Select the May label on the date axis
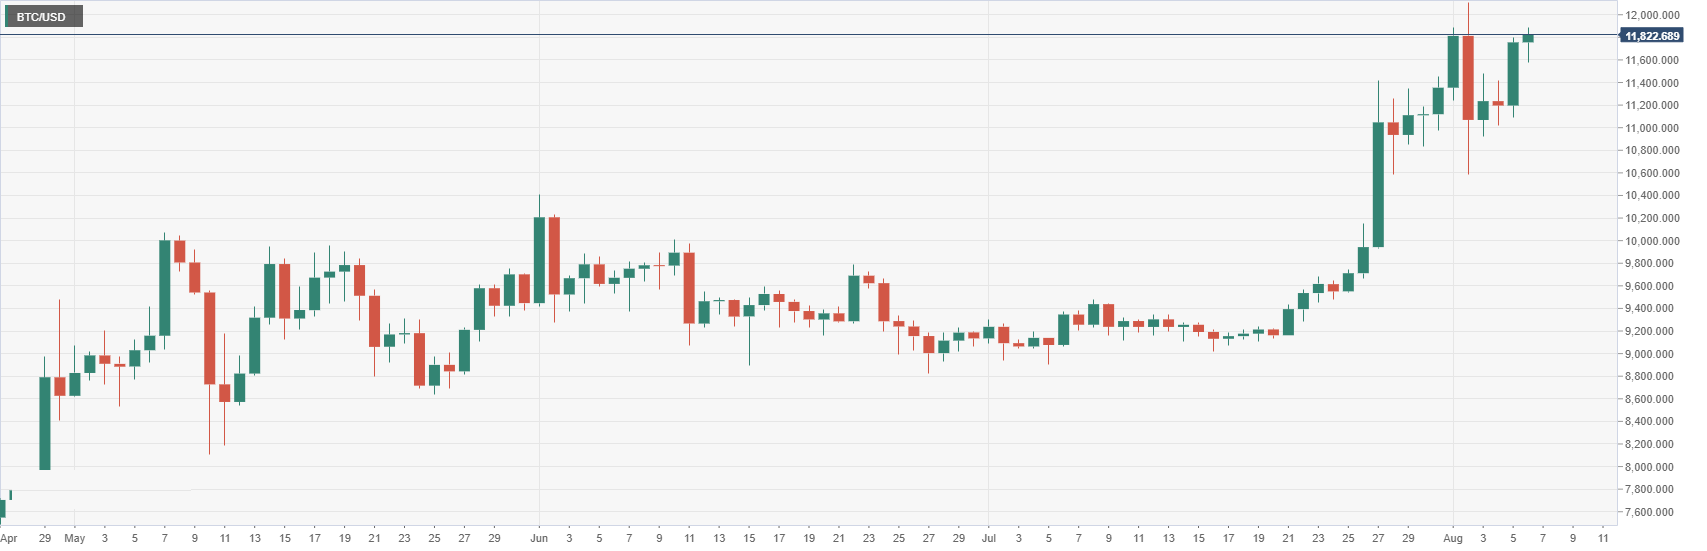The width and height of the screenshot is (1707, 551). click(75, 538)
